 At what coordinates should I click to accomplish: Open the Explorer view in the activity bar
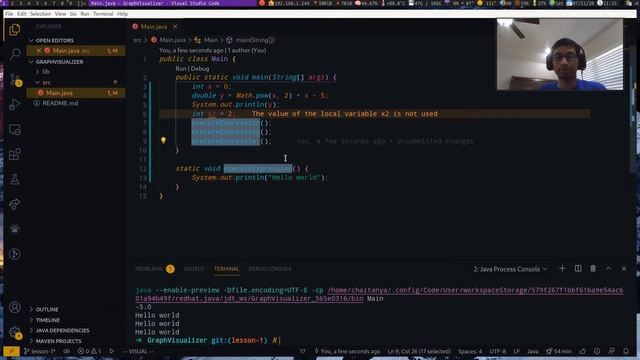pyautogui.click(x=15, y=30)
